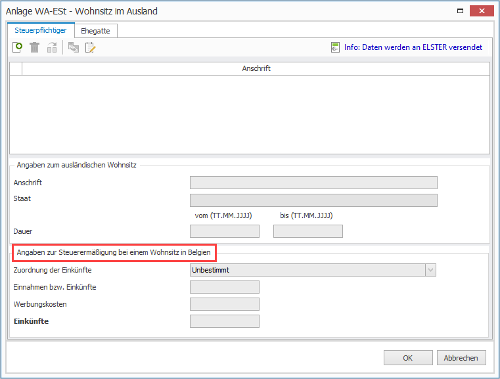Focus the Dauer bis date field
Viewport: 500px width, 379px height.
coord(308,231)
